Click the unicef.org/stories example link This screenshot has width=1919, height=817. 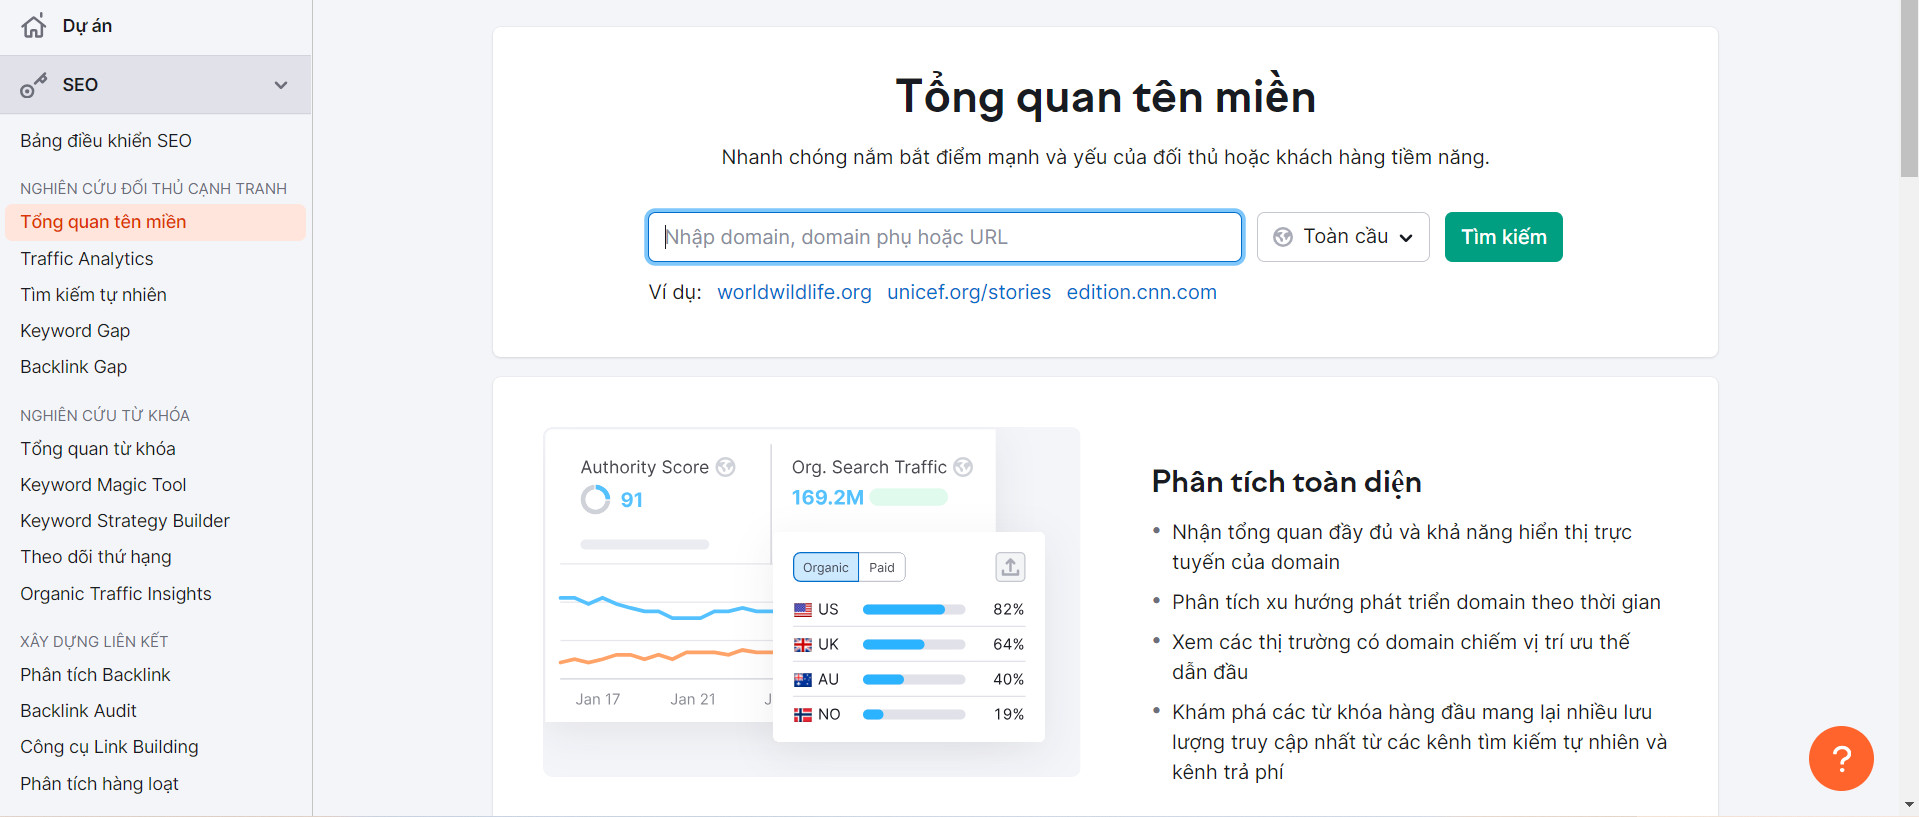tap(969, 292)
